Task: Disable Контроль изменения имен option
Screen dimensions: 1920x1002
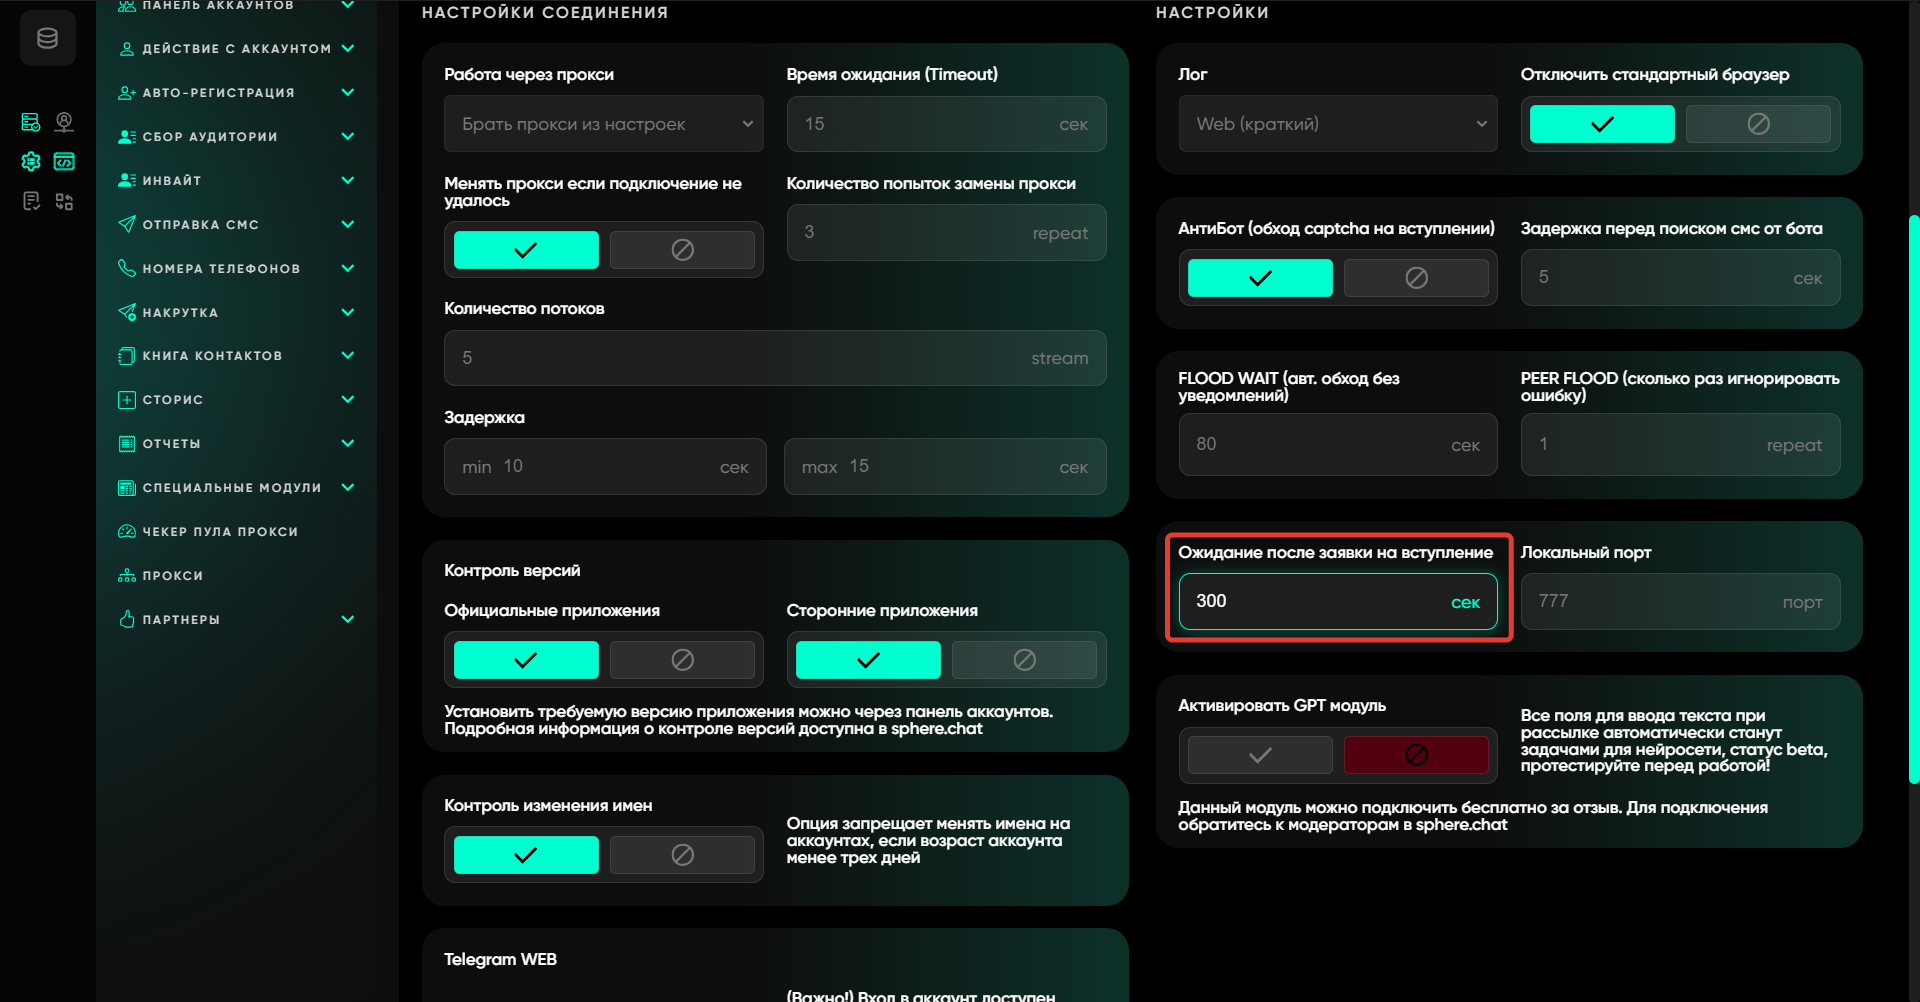Action: coord(682,855)
